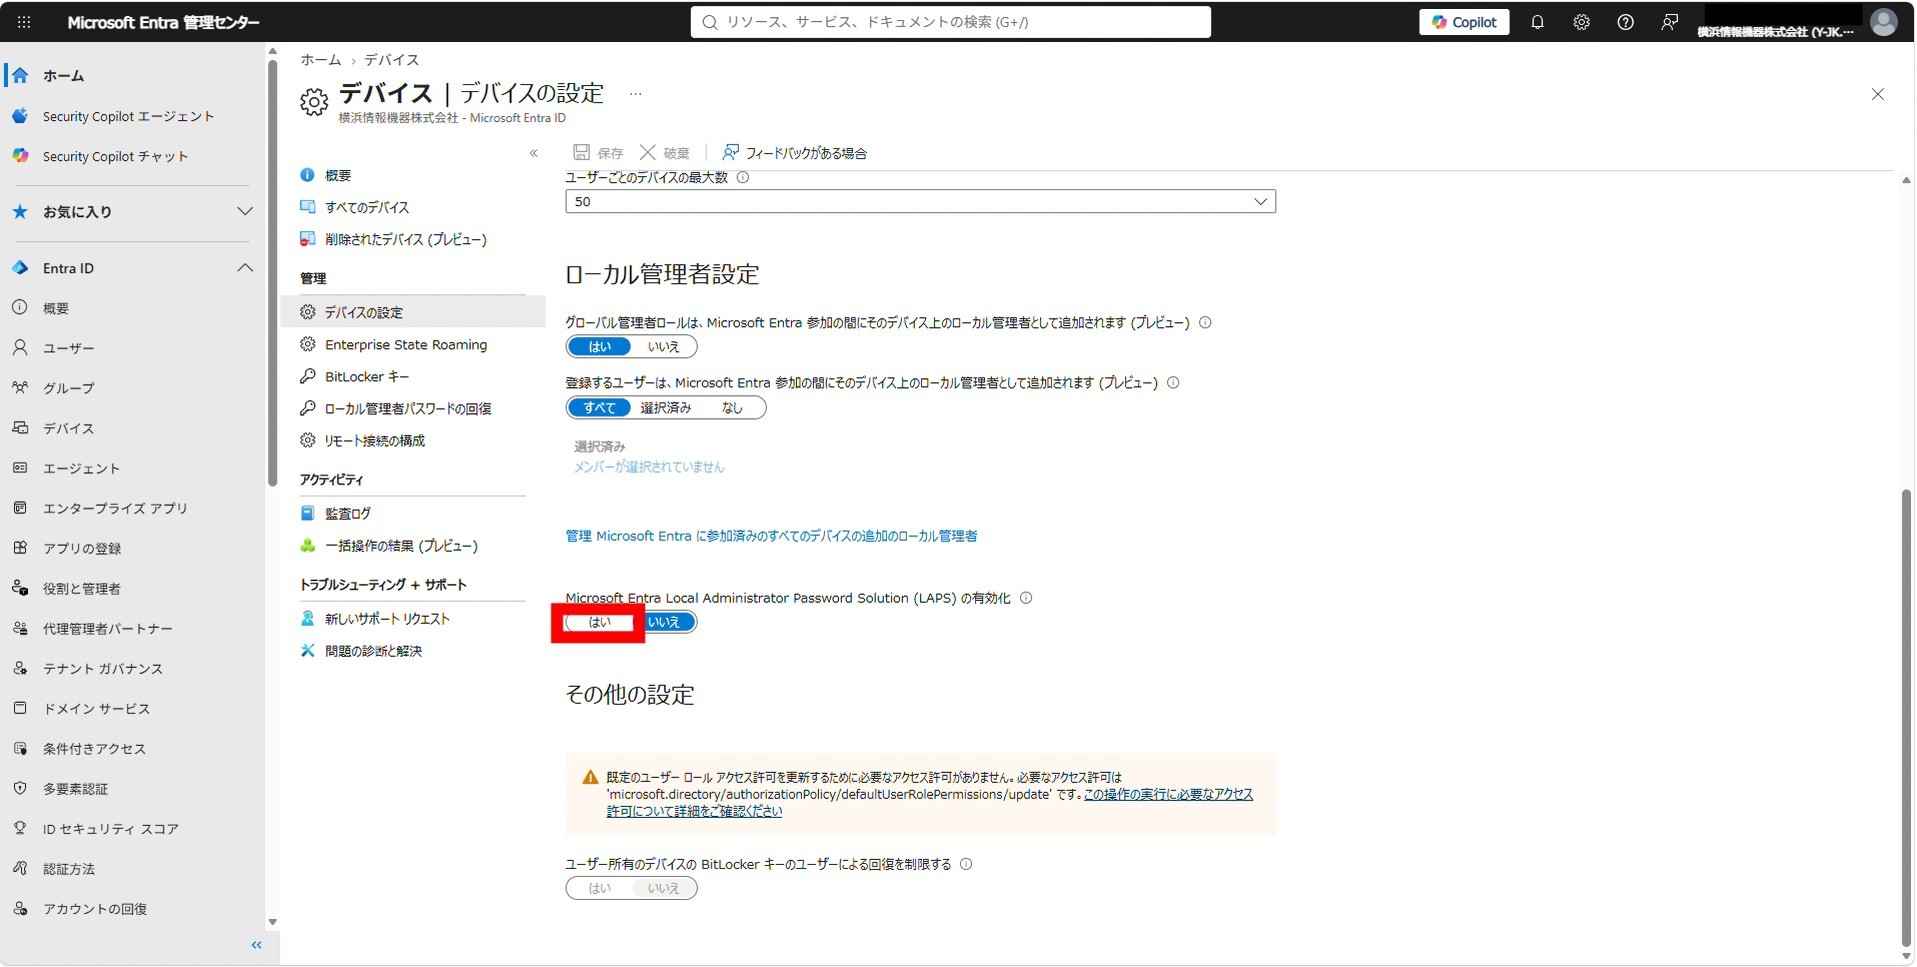Open additional local administrators management link

click(771, 536)
